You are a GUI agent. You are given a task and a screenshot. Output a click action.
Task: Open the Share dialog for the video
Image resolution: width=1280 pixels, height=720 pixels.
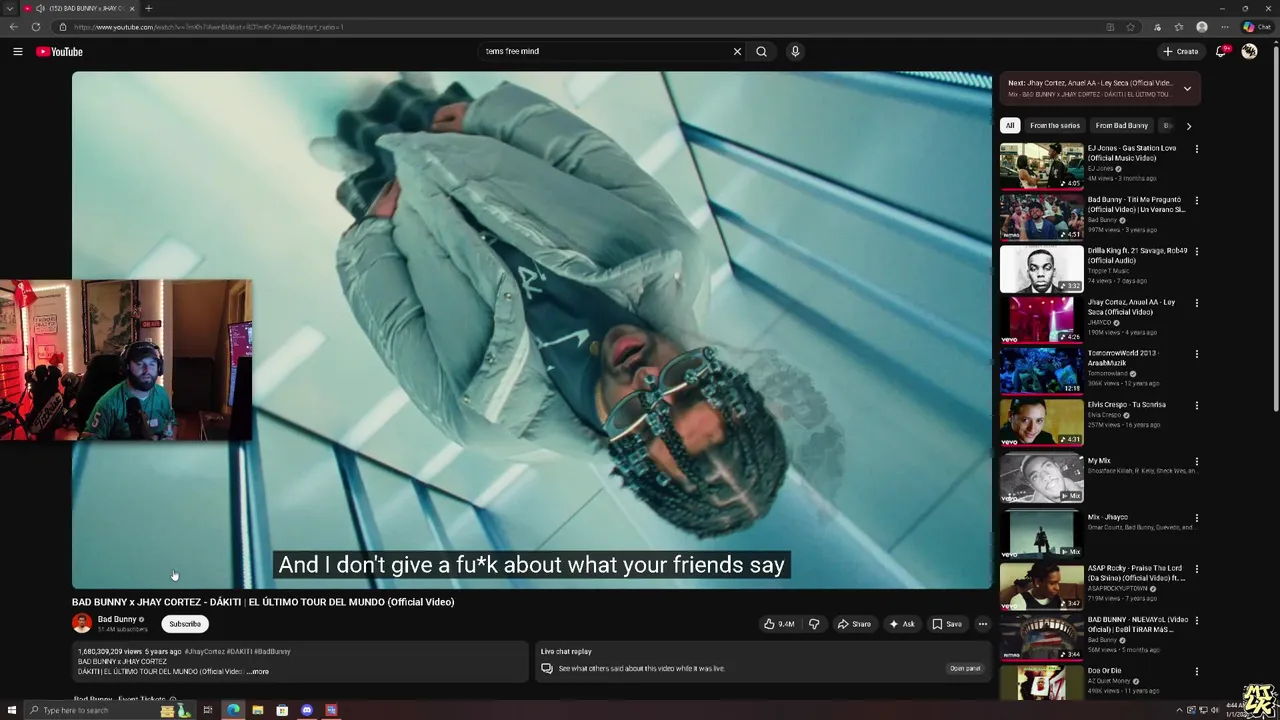[854, 624]
